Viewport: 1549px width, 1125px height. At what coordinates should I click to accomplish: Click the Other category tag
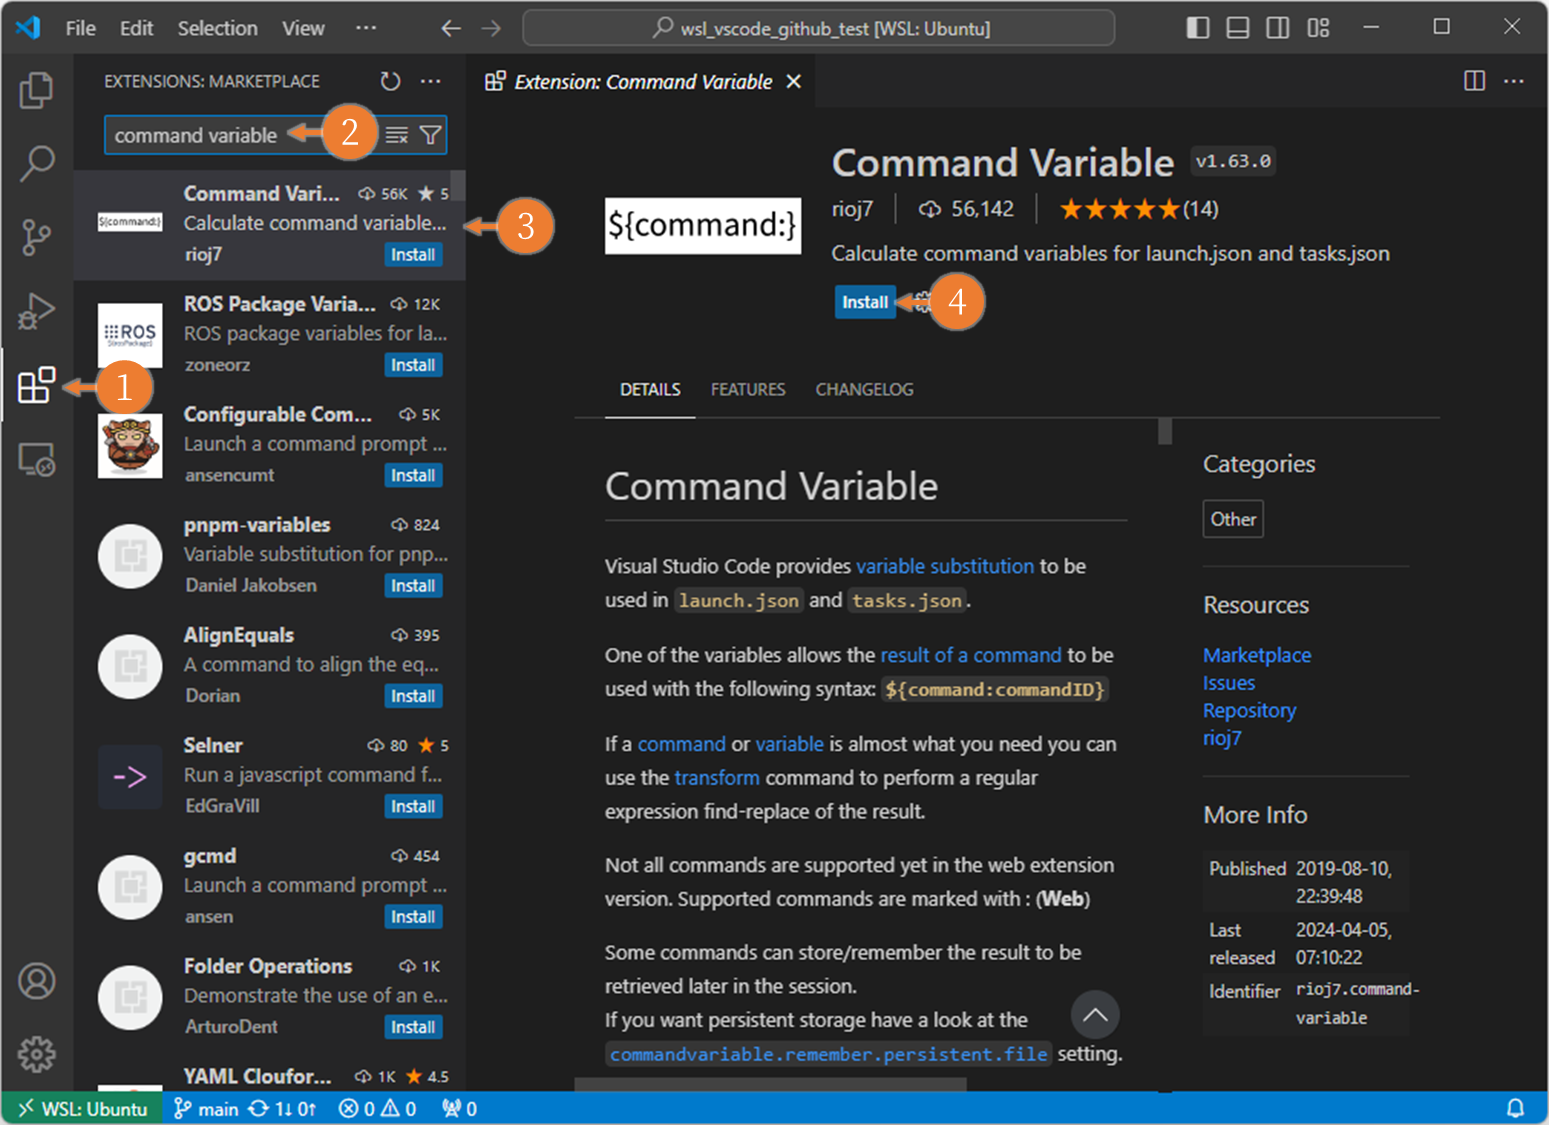click(x=1233, y=519)
